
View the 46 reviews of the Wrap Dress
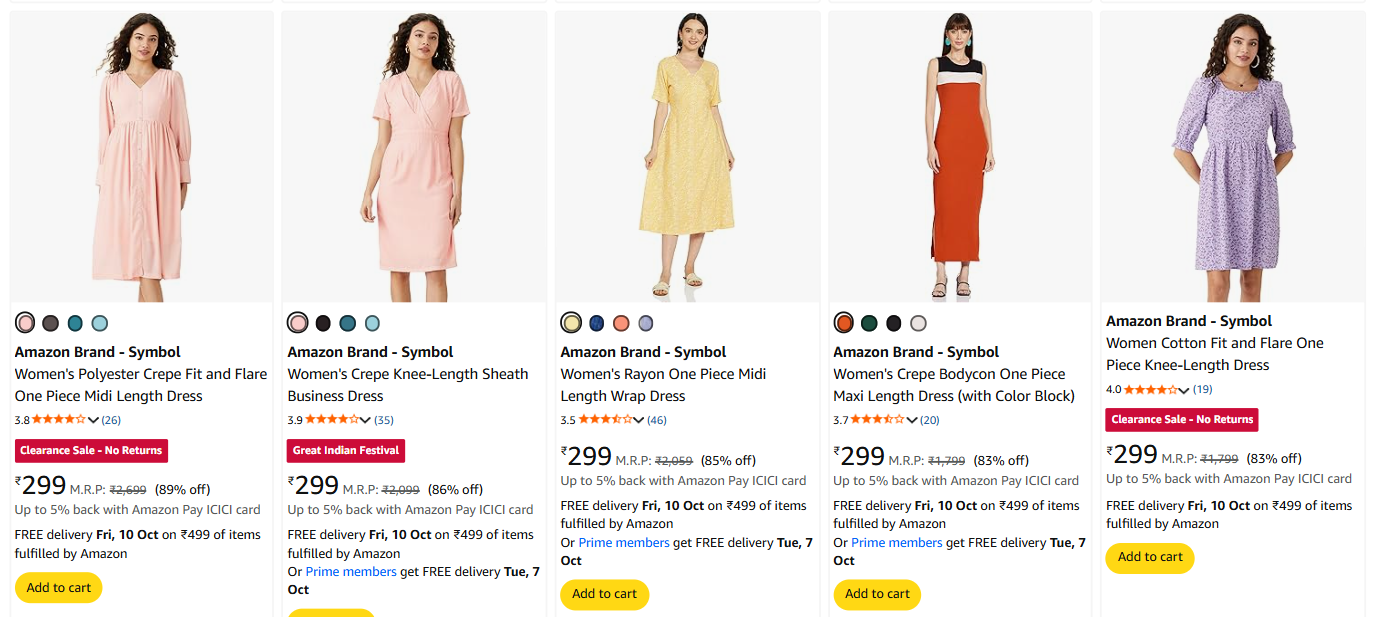click(657, 420)
